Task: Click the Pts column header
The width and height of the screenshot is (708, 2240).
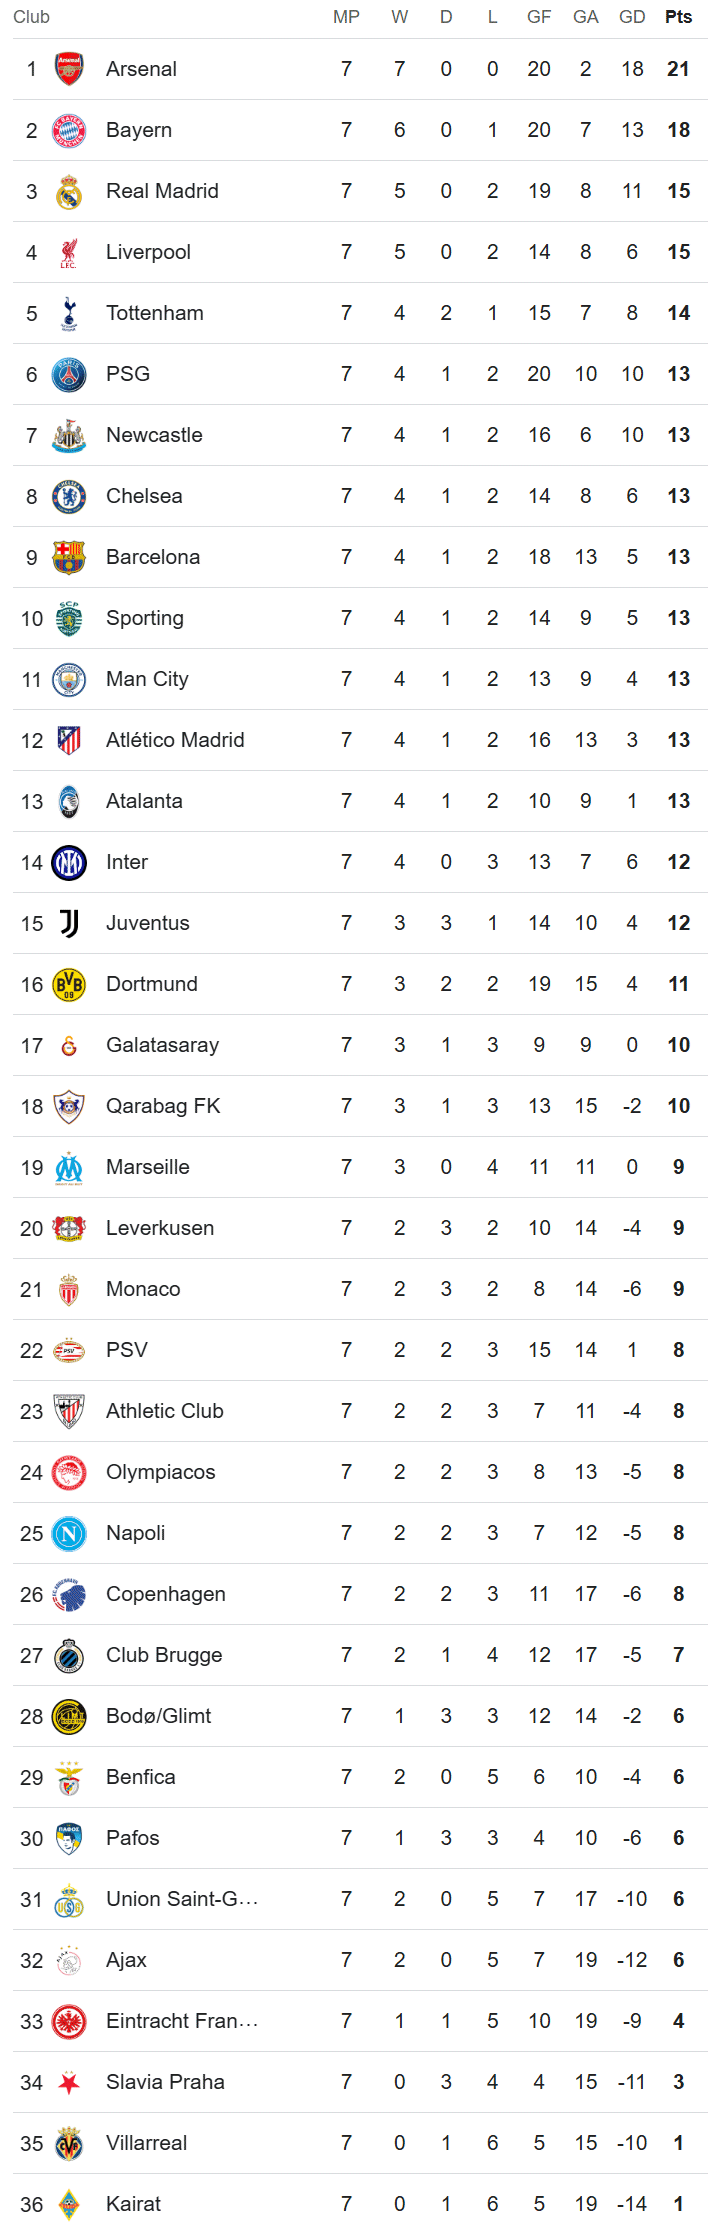Action: pyautogui.click(x=678, y=17)
